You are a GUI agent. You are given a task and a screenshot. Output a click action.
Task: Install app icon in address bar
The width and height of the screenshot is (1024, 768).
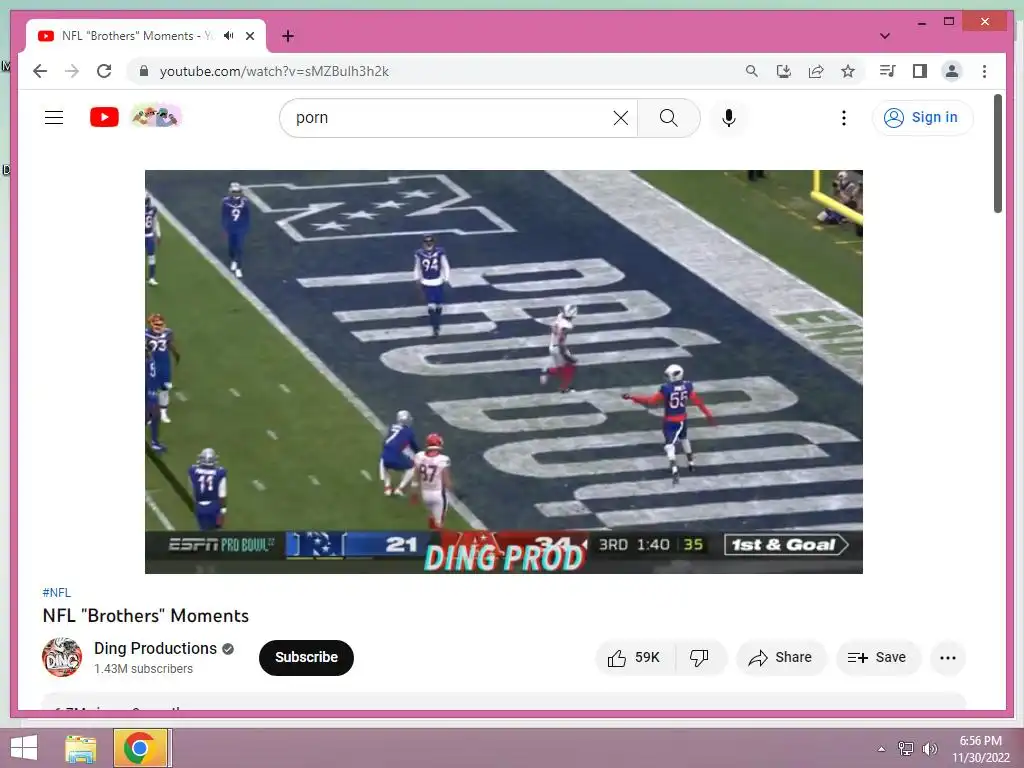click(784, 71)
